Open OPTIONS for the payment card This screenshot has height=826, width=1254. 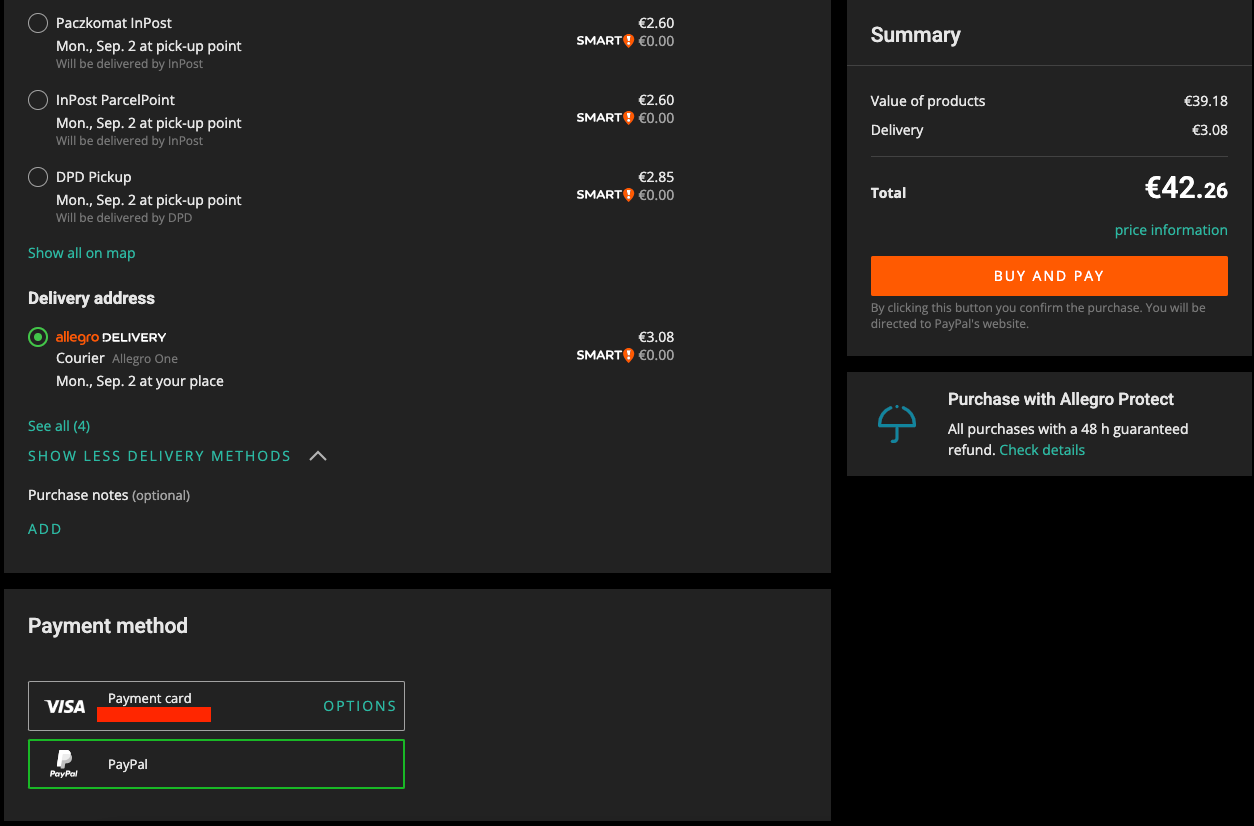pos(359,706)
